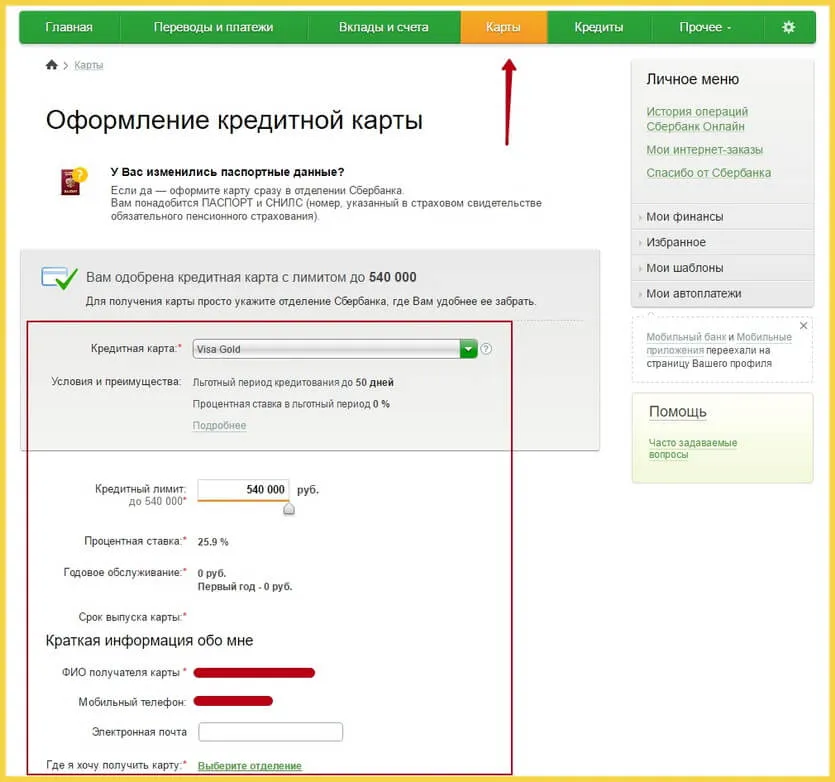
Task: Click the passport icon with question badge
Action: coord(73,181)
